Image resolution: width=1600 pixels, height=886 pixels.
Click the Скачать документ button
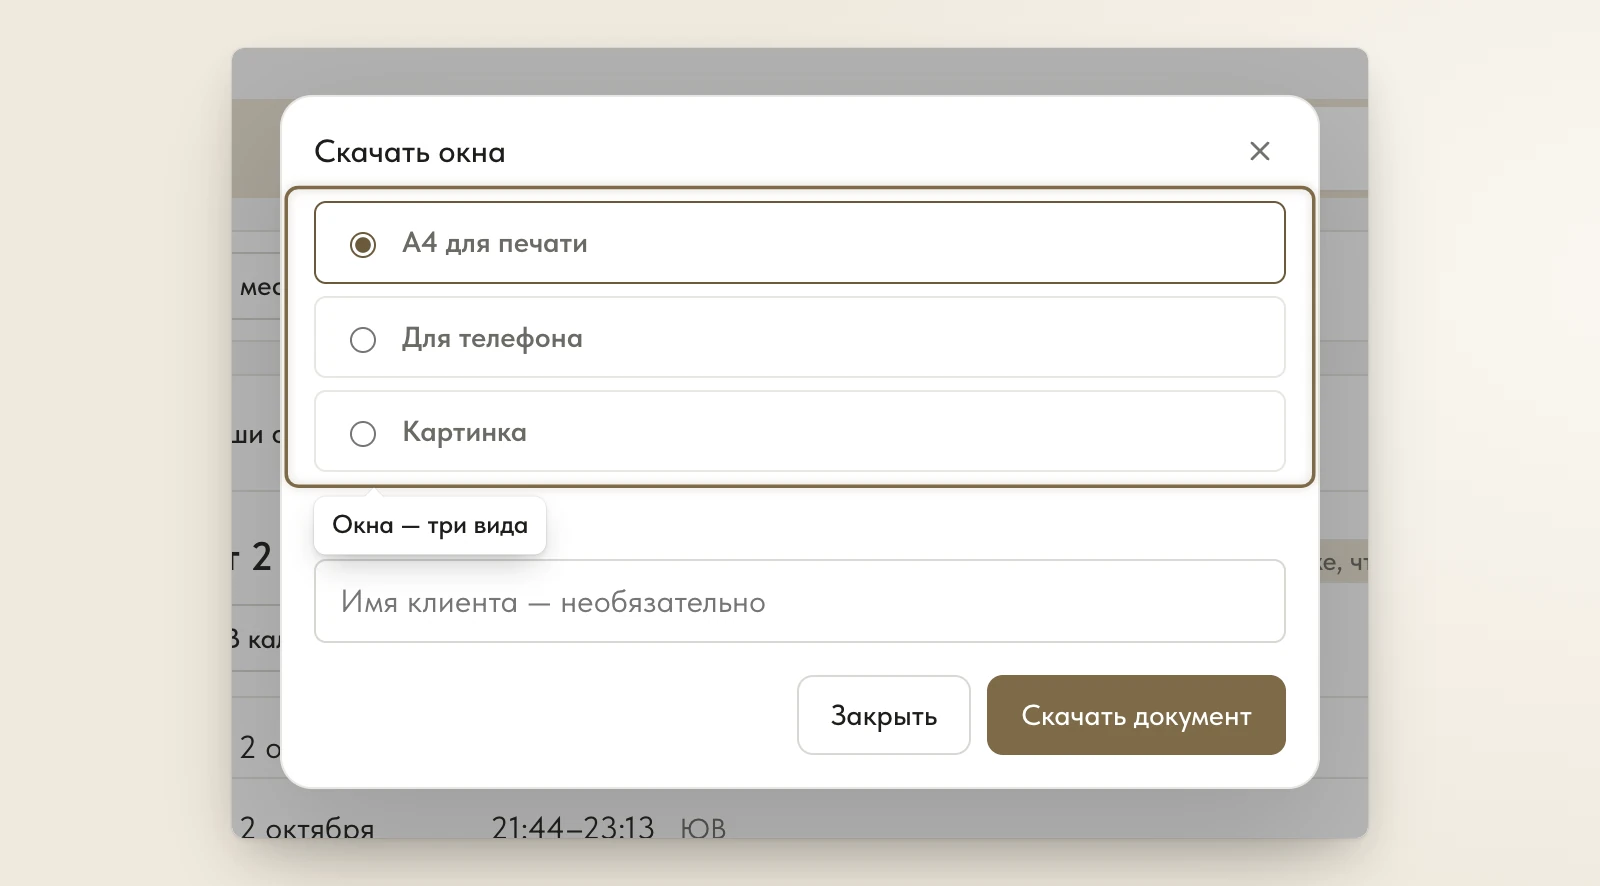[x=1136, y=715]
